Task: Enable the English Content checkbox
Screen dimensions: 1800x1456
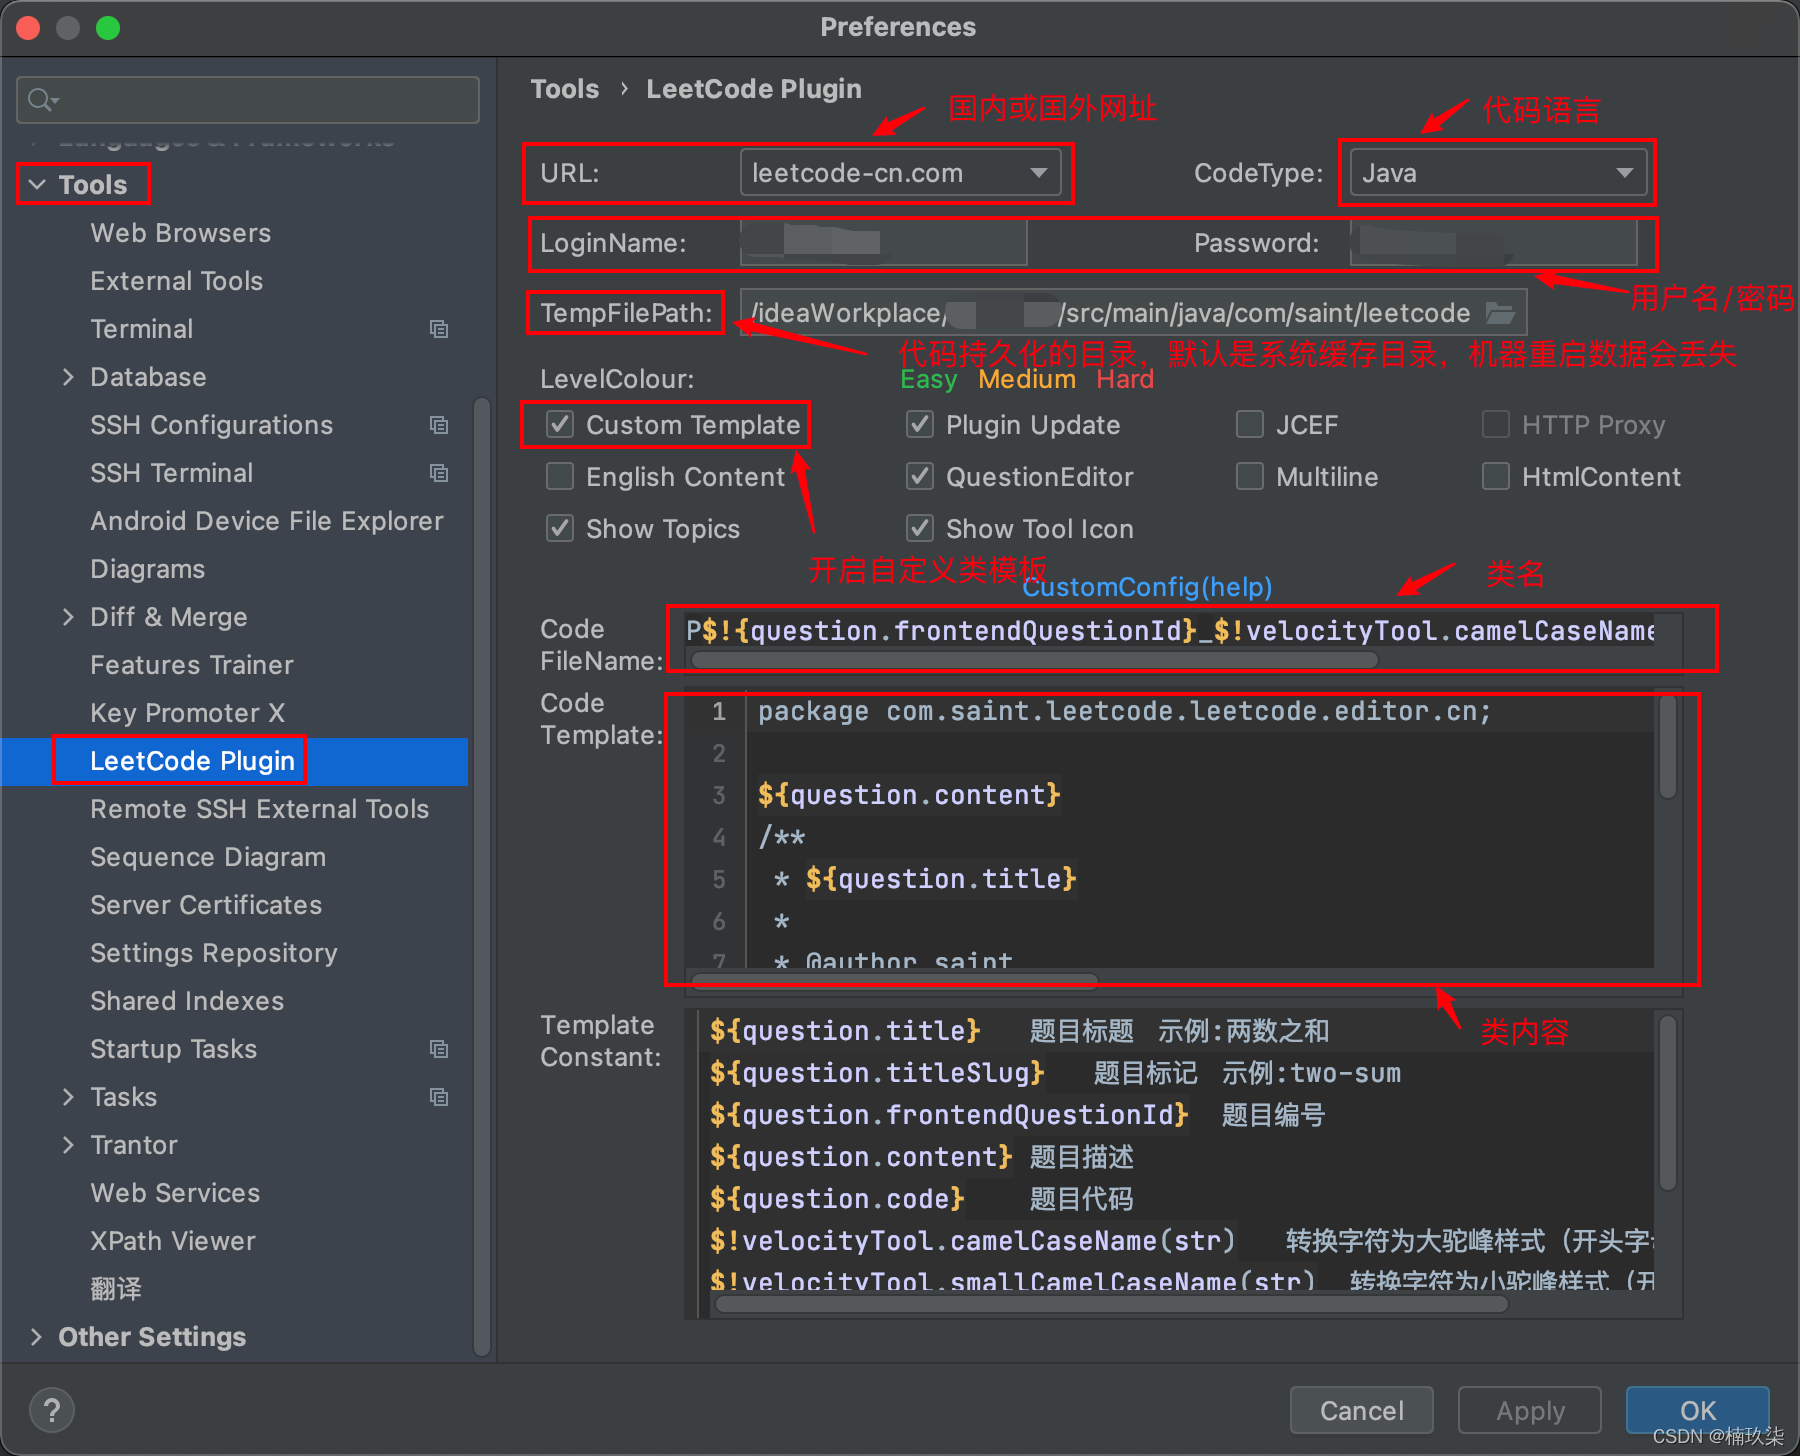Action: pos(560,476)
